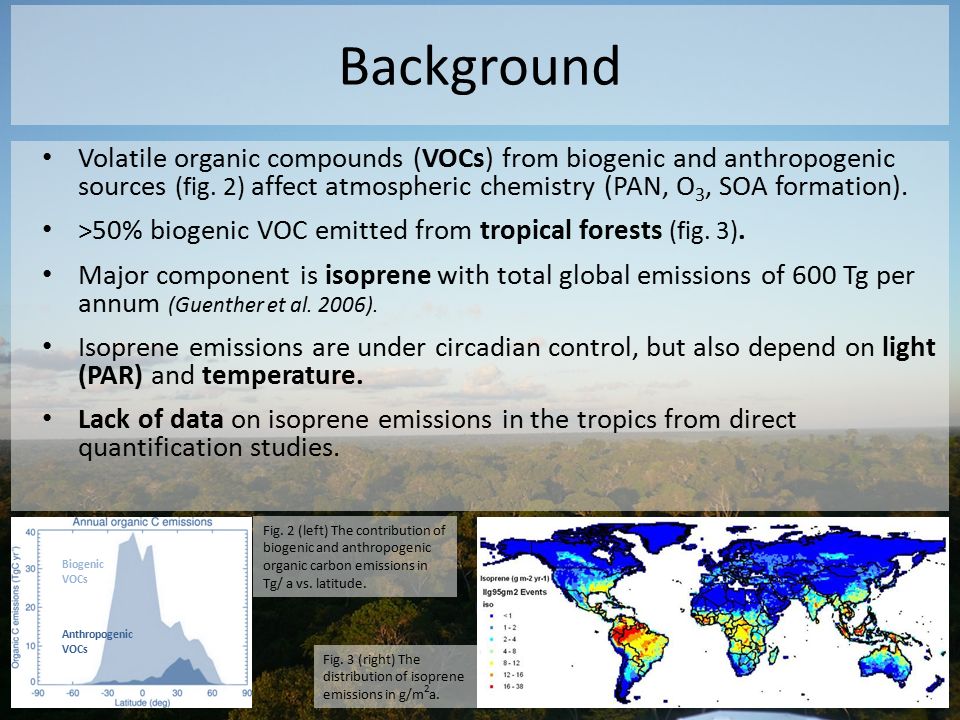
Task: Click the '12 - 16' legend entry
Action: [x=506, y=675]
